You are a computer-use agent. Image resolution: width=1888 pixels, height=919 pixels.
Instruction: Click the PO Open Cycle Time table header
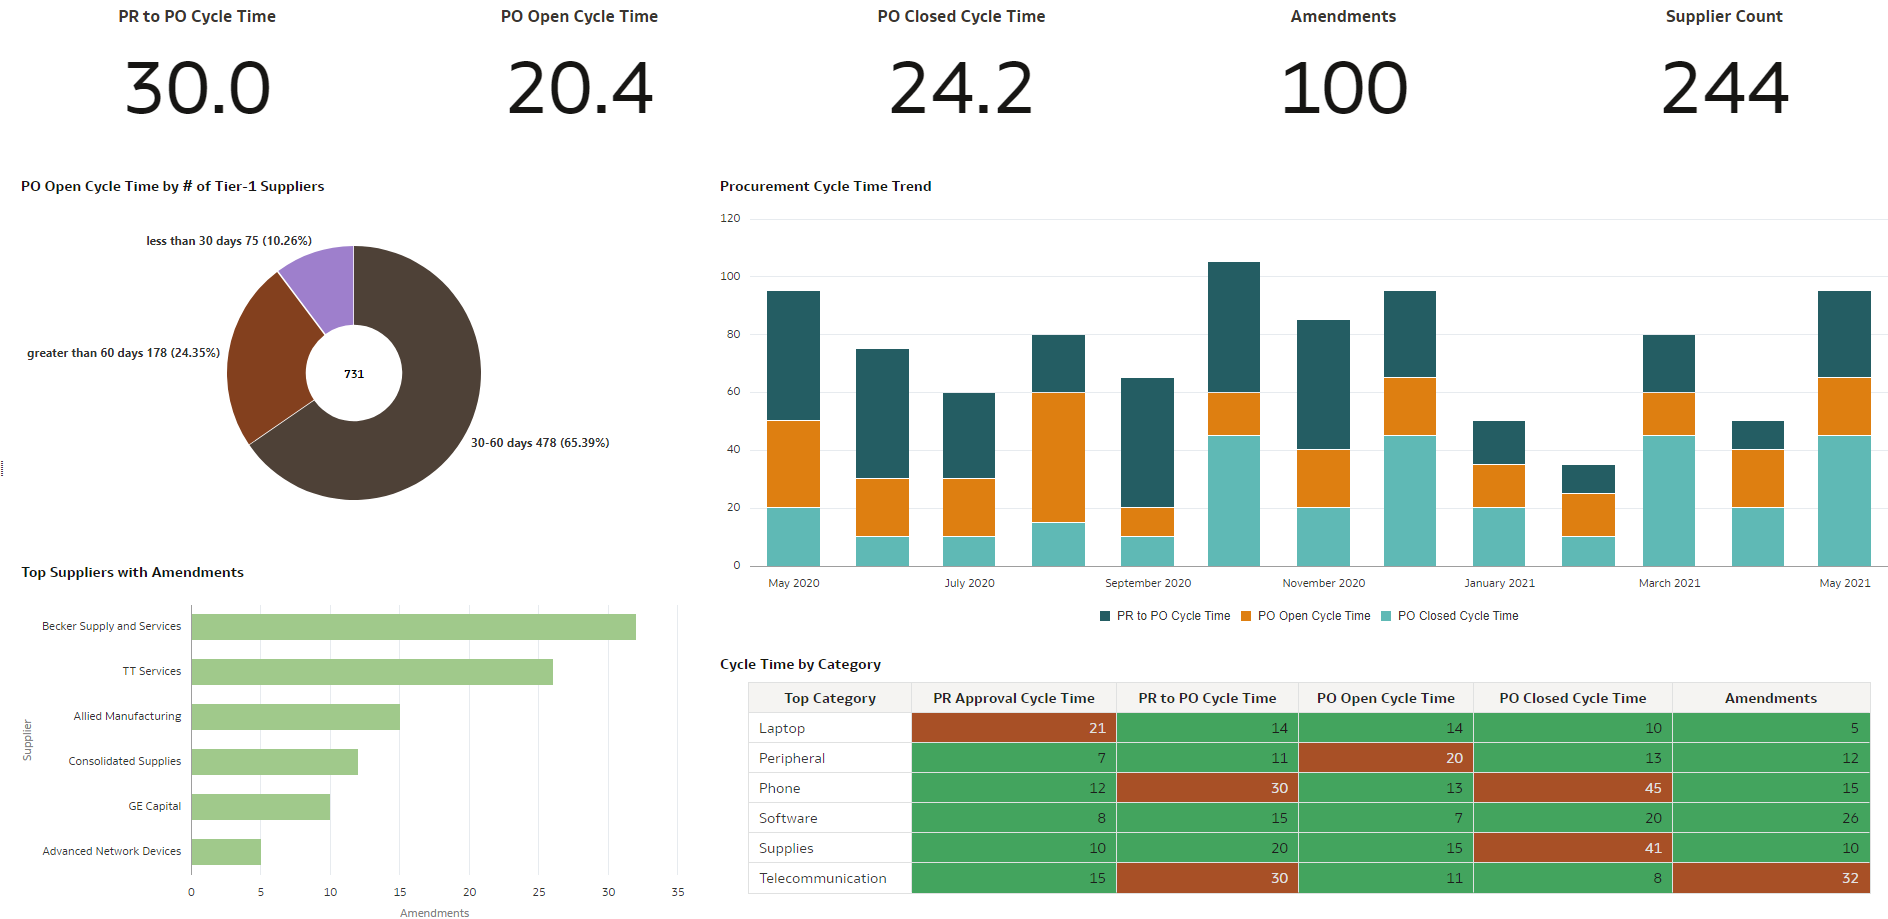coord(1386,698)
